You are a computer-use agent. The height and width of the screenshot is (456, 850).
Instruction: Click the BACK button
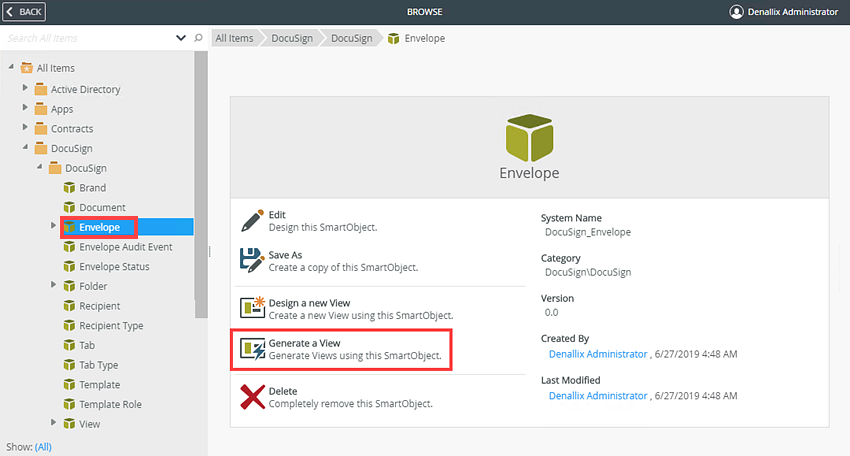tap(24, 12)
